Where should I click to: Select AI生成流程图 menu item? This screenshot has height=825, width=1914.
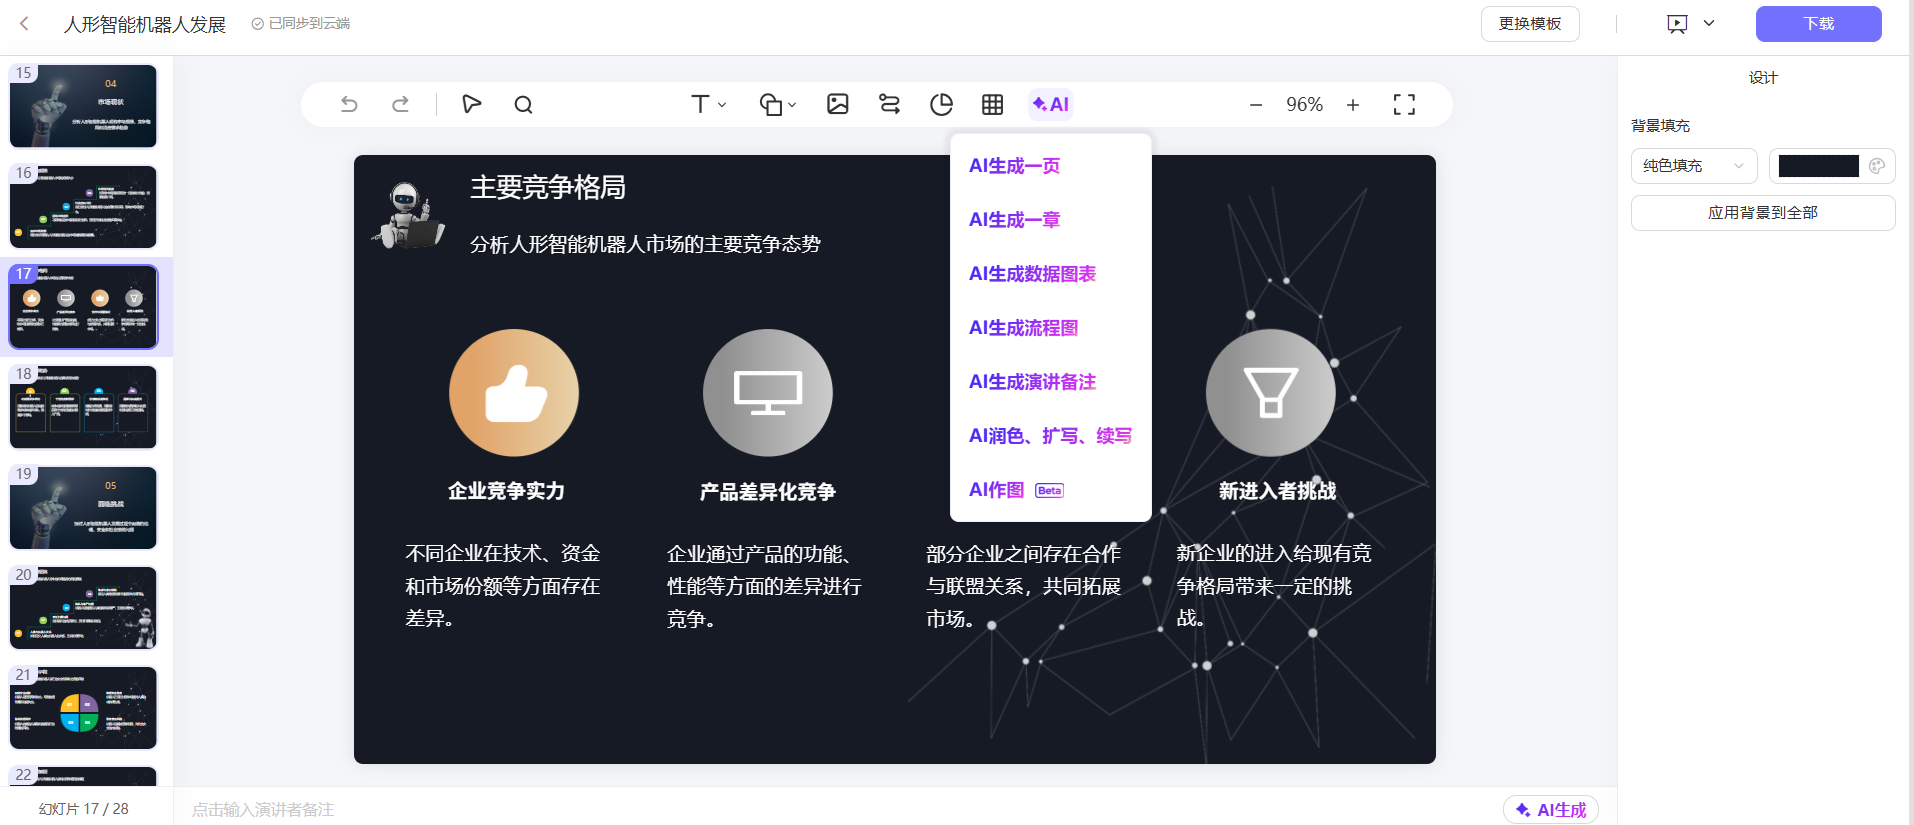1023,328
